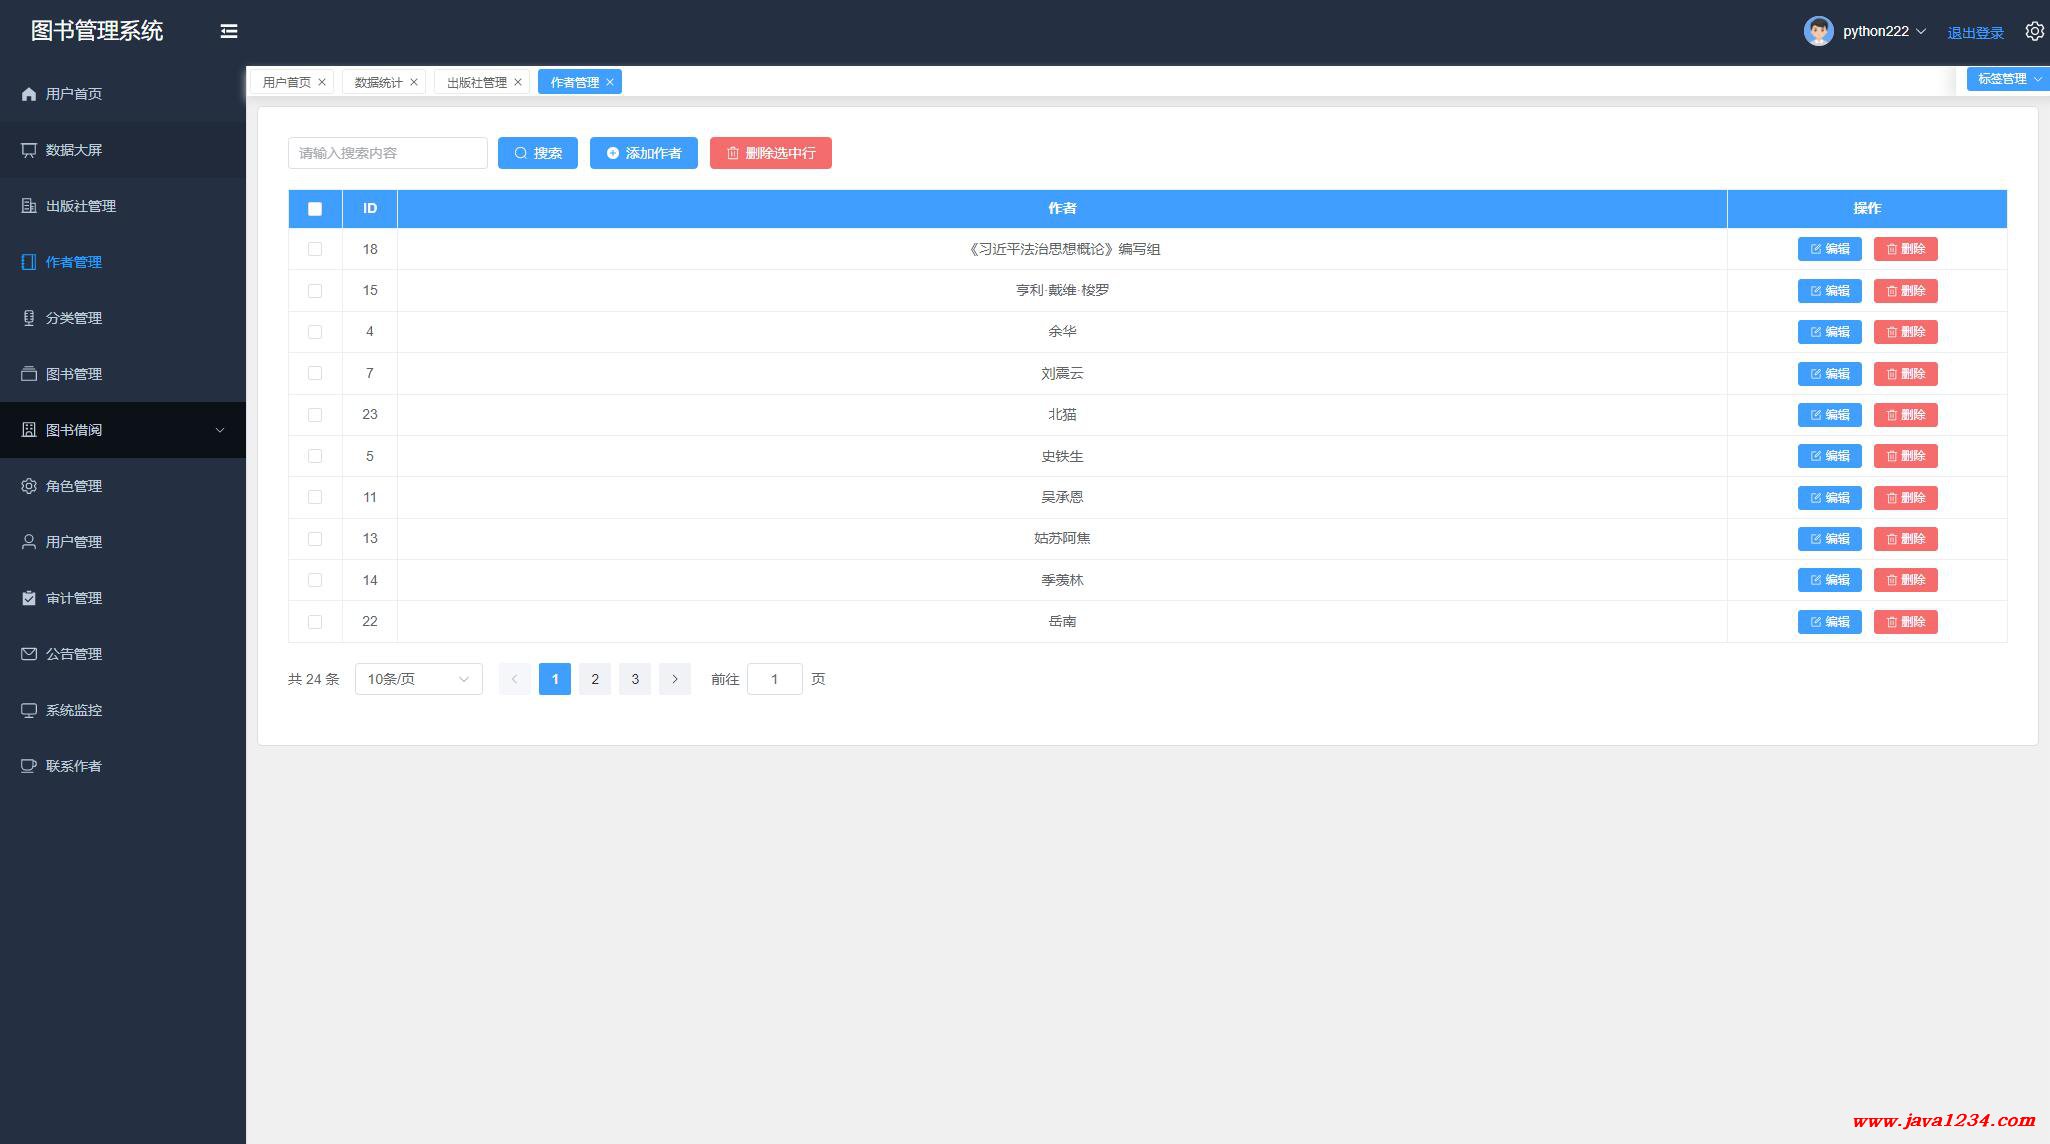Switch to the 出版社管理 tab
Screen dimensions: 2050x1144
tap(476, 82)
